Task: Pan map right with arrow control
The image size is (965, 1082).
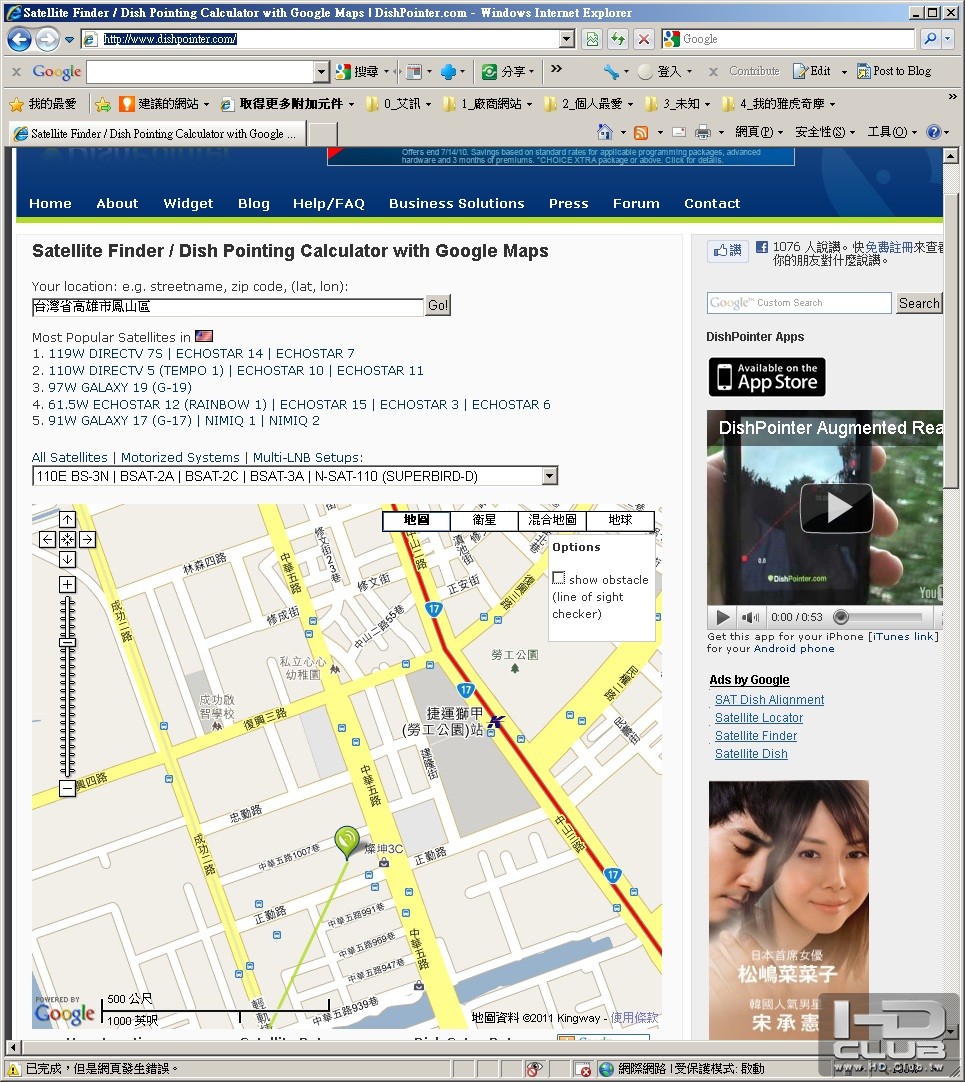Action: tap(87, 539)
